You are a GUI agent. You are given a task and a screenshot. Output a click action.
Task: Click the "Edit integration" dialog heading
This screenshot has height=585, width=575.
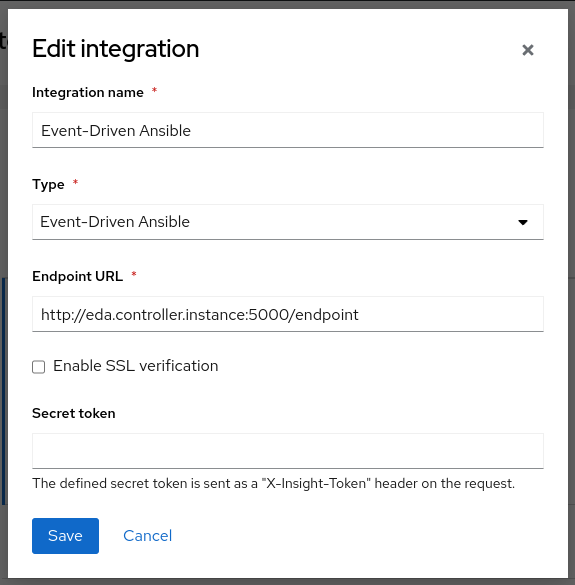tap(116, 49)
